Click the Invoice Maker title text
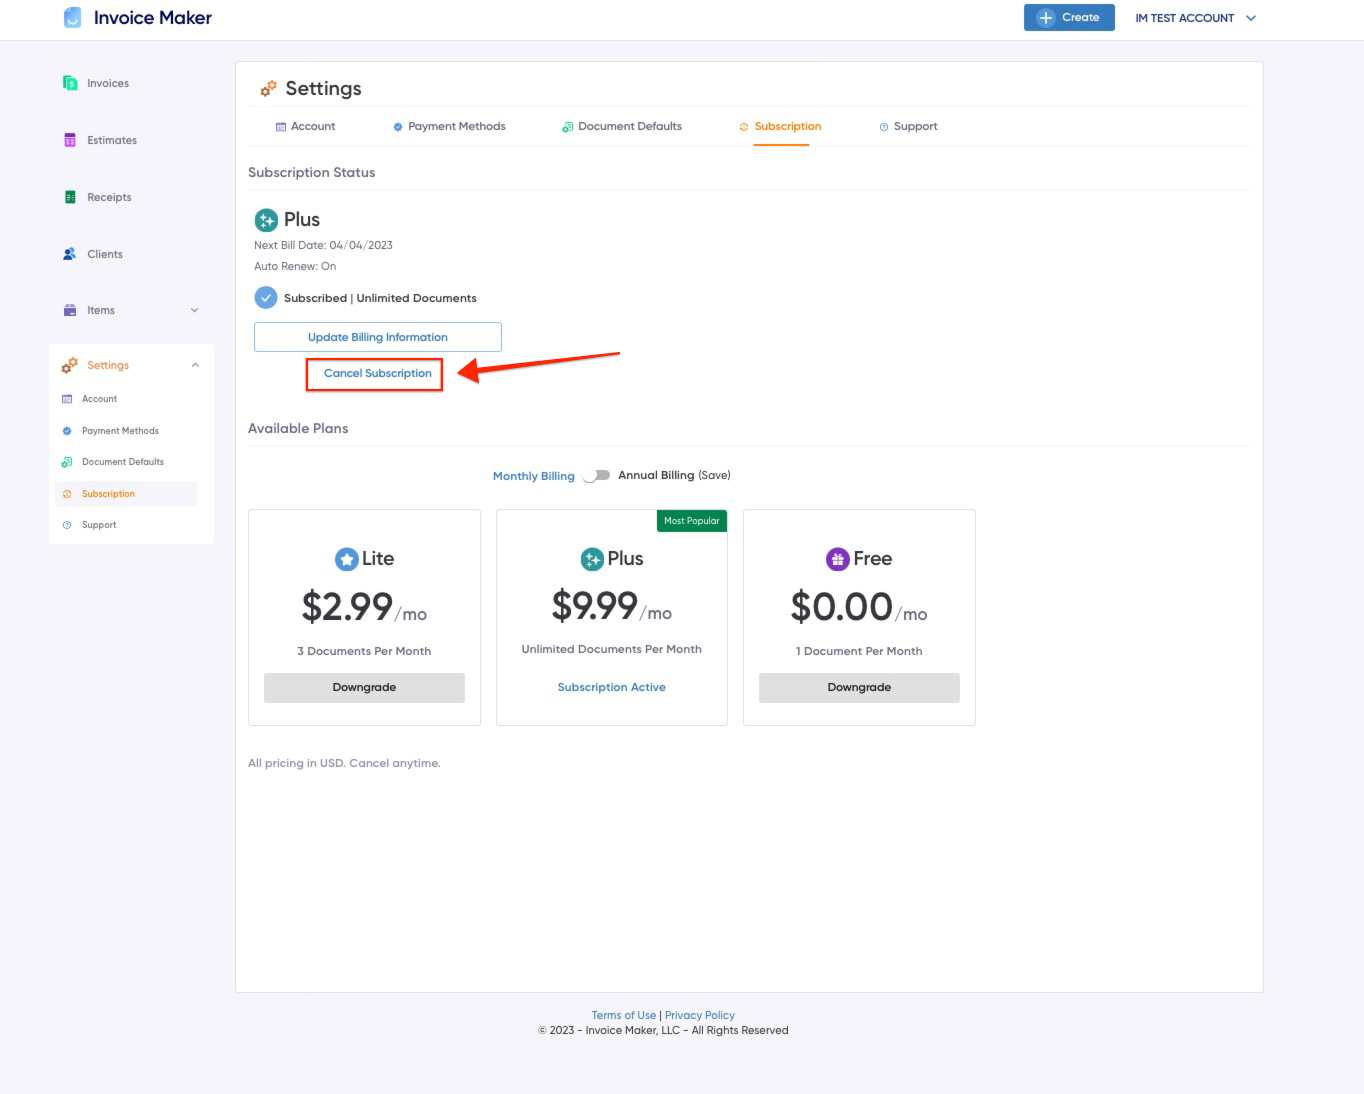This screenshot has width=1364, height=1094. 153,18
